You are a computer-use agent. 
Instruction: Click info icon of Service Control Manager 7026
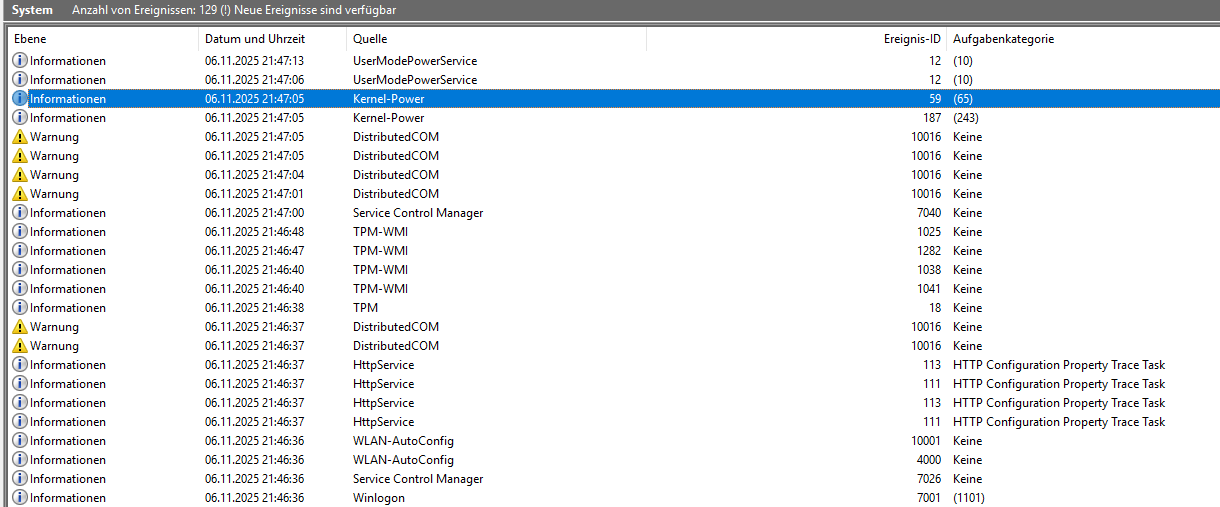coord(20,479)
